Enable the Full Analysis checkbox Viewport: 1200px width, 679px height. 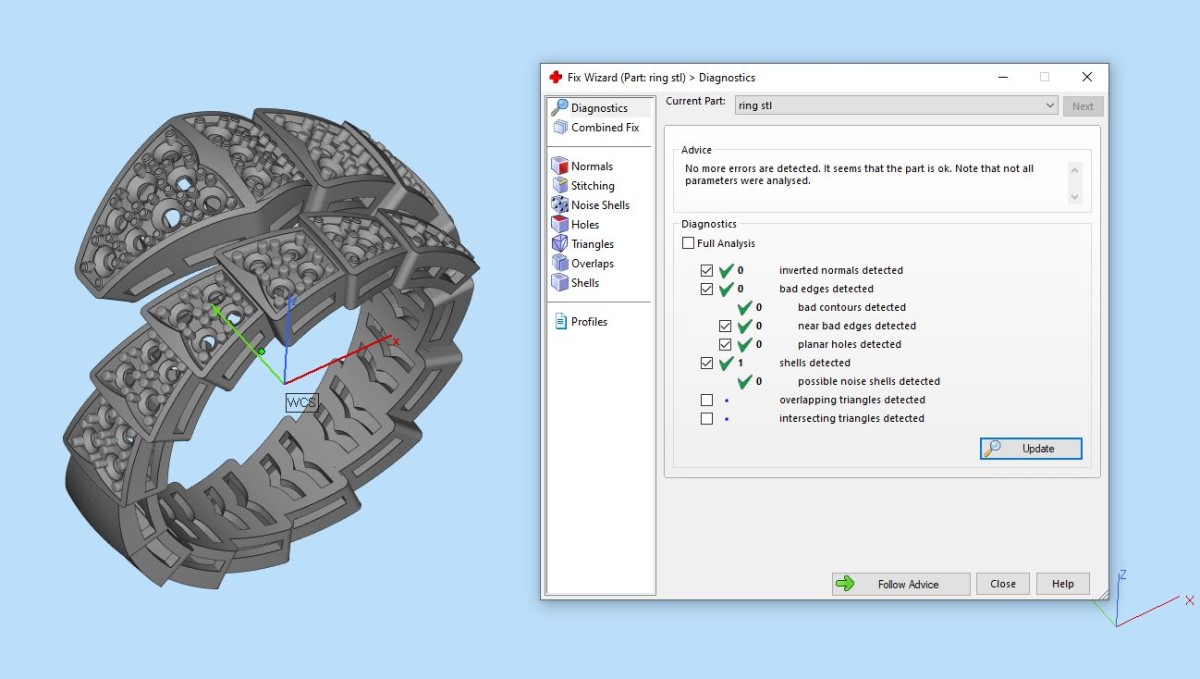point(688,243)
